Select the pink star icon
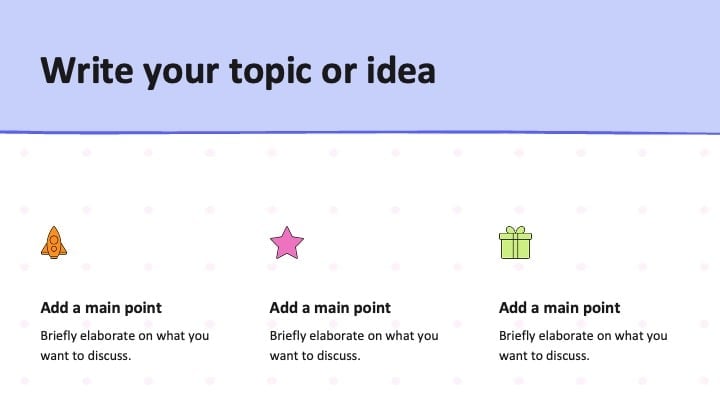This screenshot has width=720, height=405. coord(287,242)
